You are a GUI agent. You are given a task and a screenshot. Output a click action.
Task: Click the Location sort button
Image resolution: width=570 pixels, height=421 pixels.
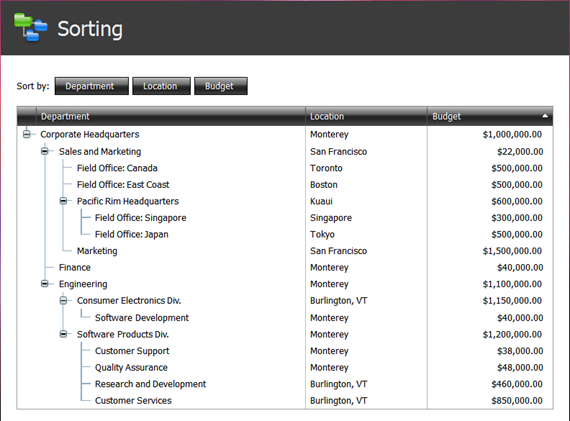pyautogui.click(x=161, y=86)
